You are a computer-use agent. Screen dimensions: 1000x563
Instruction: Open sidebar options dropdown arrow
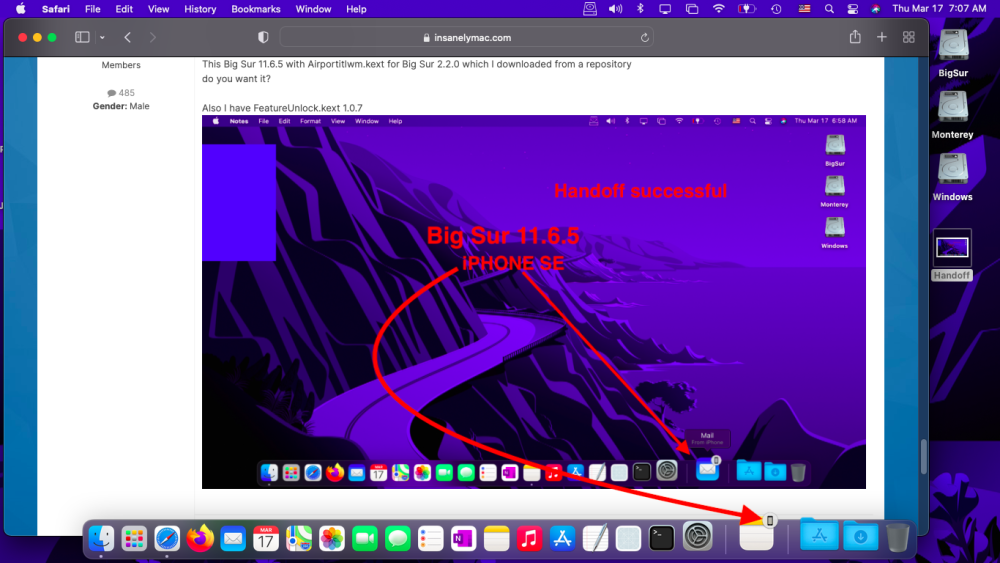pyautogui.click(x=102, y=37)
